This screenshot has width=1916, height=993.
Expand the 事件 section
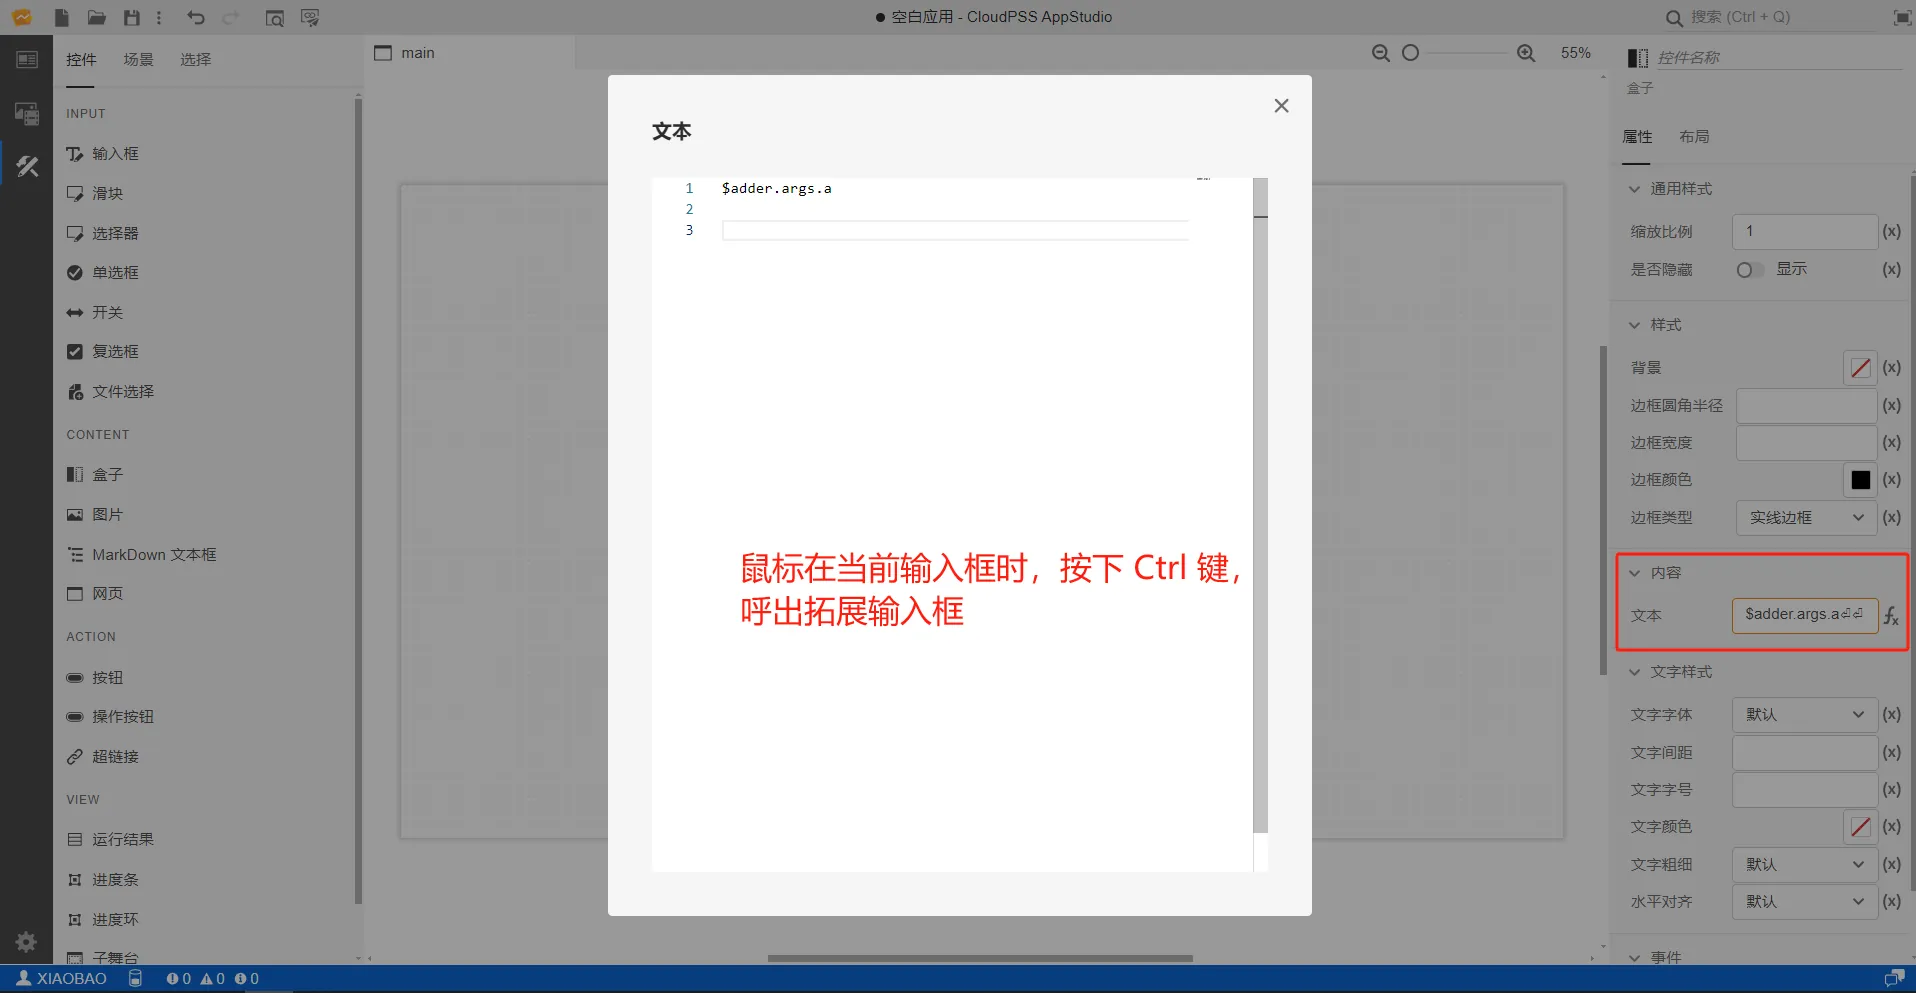click(1634, 958)
